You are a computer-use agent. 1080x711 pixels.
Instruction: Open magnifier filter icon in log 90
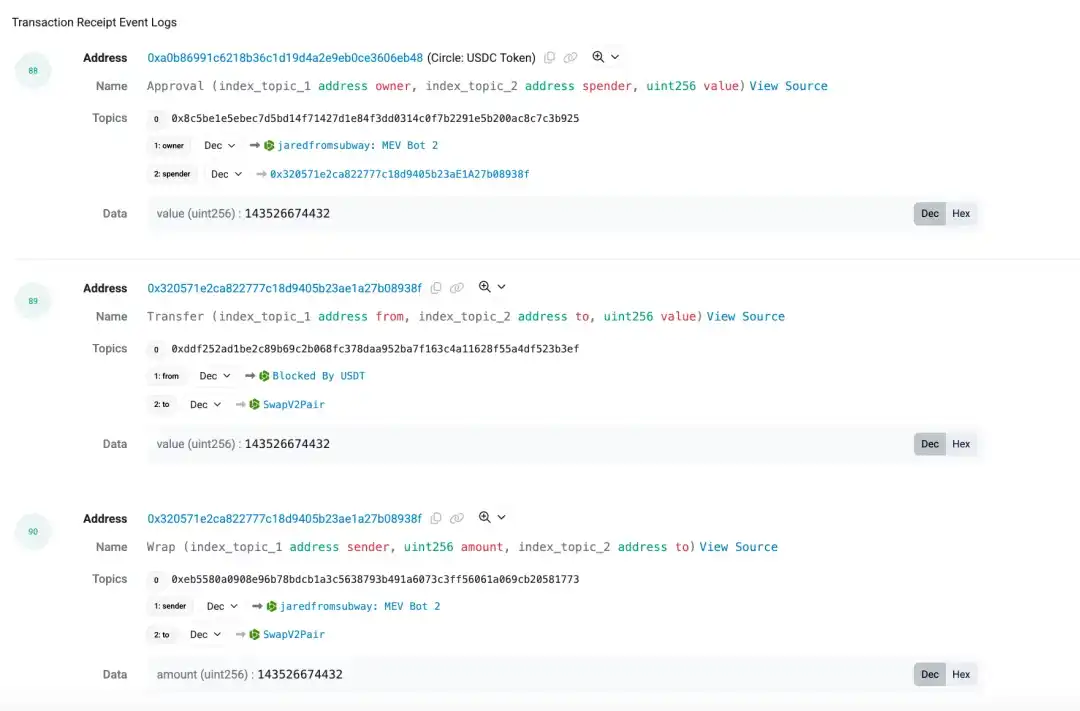(485, 517)
